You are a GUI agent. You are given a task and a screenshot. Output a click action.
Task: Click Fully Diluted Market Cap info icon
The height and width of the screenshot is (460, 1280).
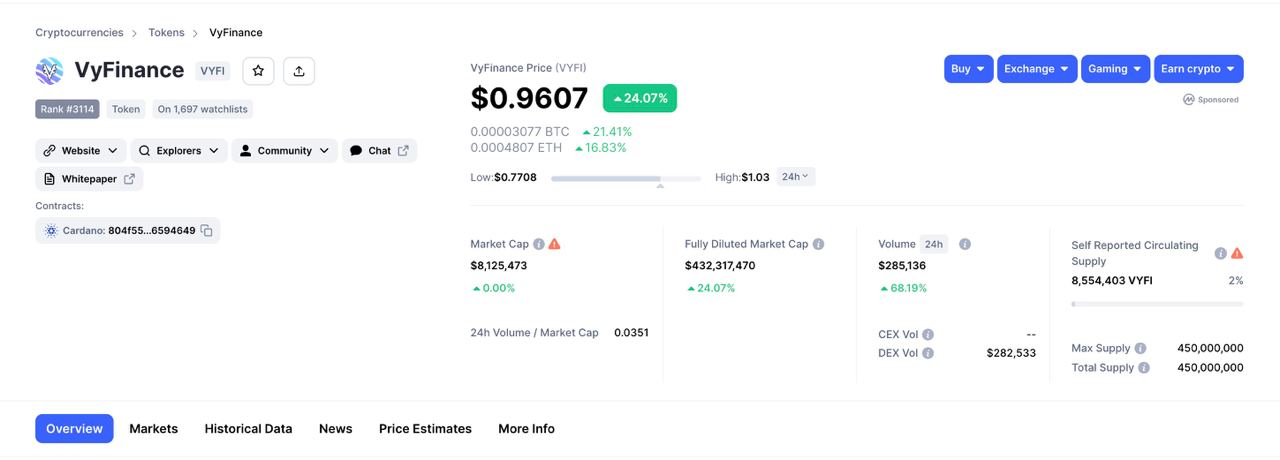(818, 244)
